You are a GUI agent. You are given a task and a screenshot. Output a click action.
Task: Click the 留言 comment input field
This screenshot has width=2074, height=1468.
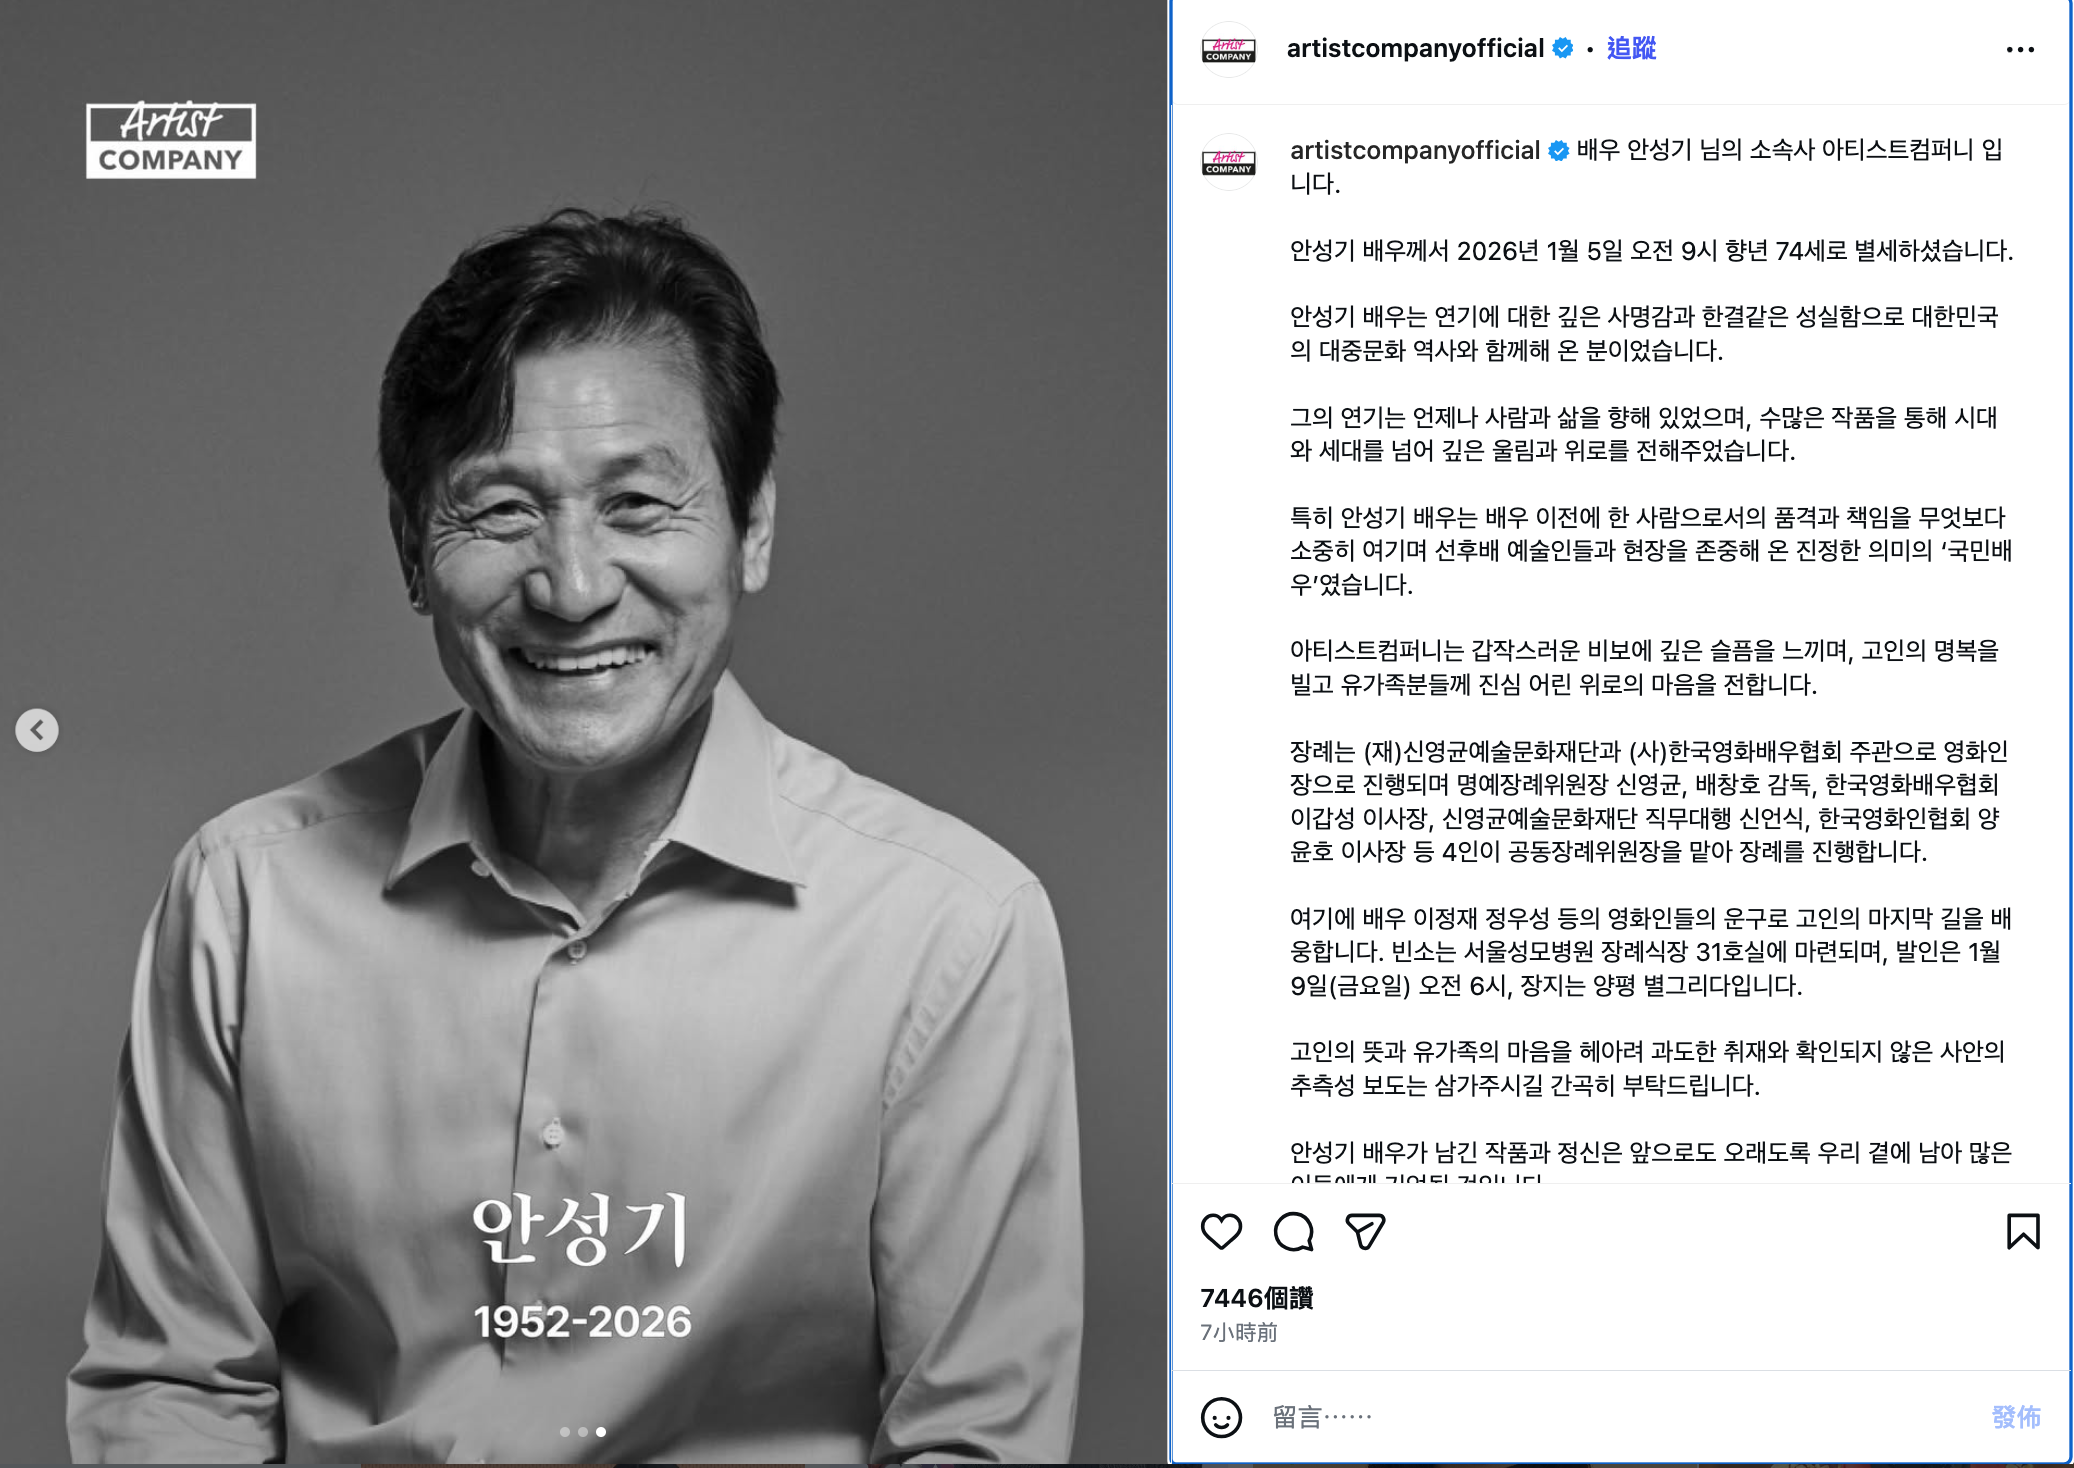1620,1417
